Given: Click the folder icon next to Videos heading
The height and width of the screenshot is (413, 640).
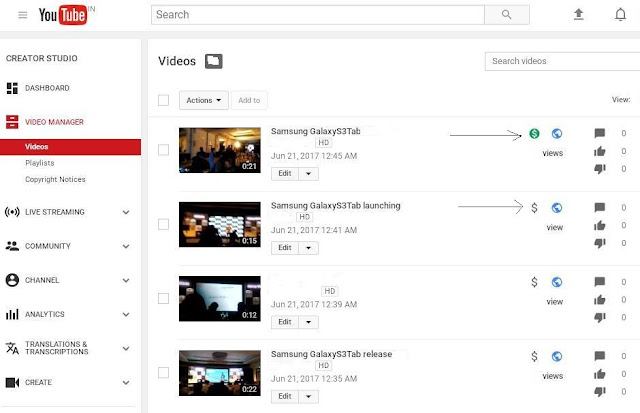Looking at the screenshot, I should pyautogui.click(x=213, y=61).
